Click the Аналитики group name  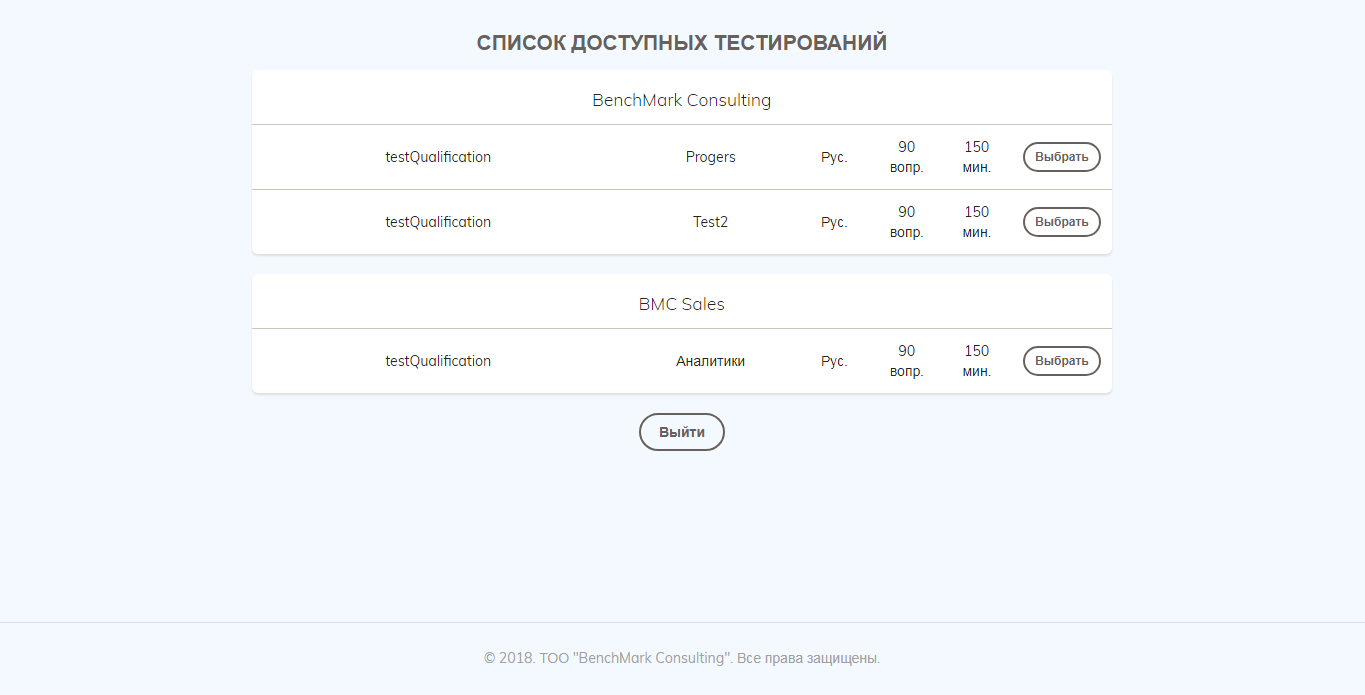point(711,361)
